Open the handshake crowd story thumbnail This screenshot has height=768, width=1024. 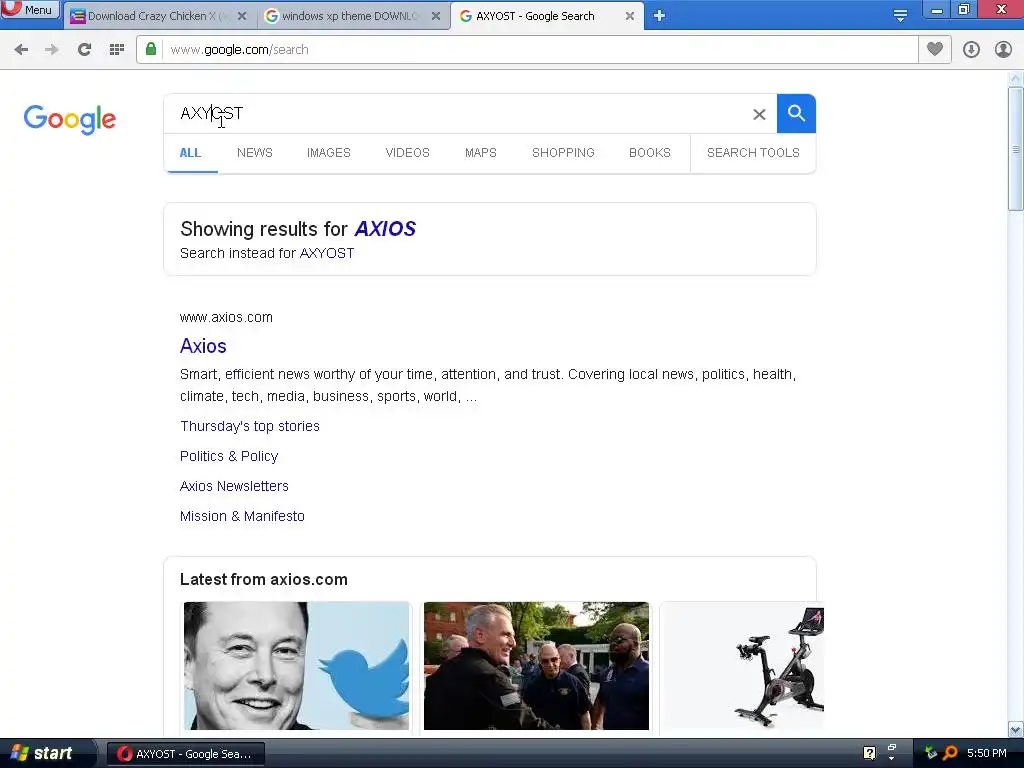(x=536, y=665)
